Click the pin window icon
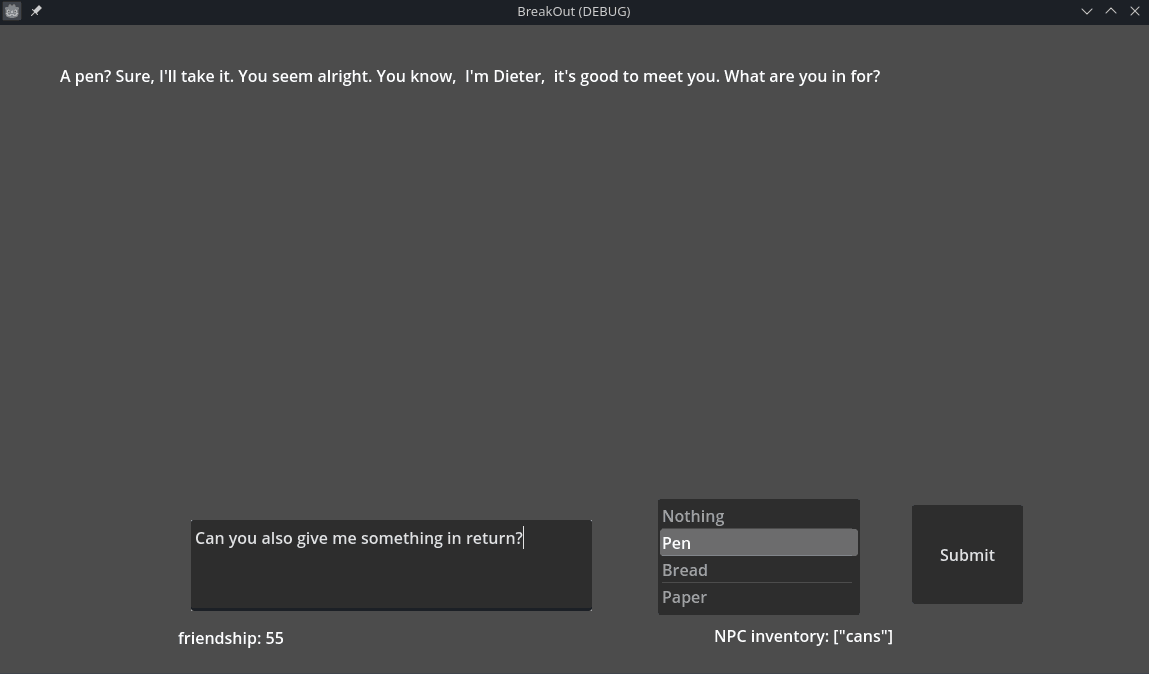 click(36, 11)
